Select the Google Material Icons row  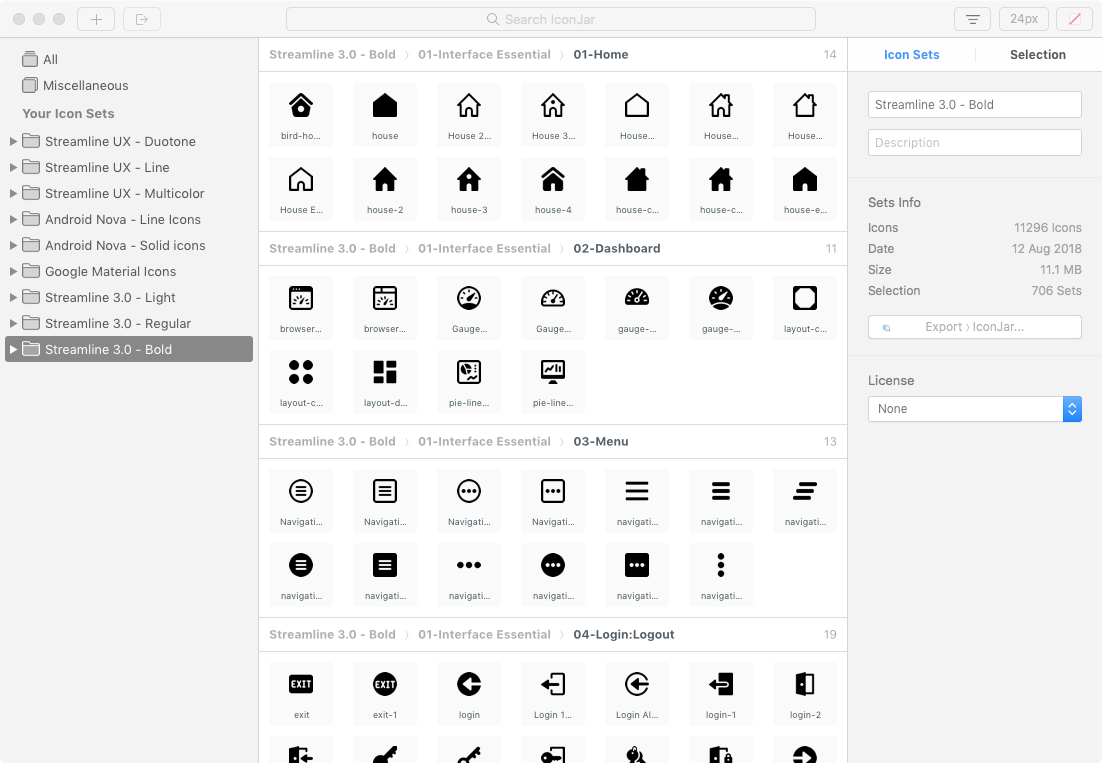(129, 271)
